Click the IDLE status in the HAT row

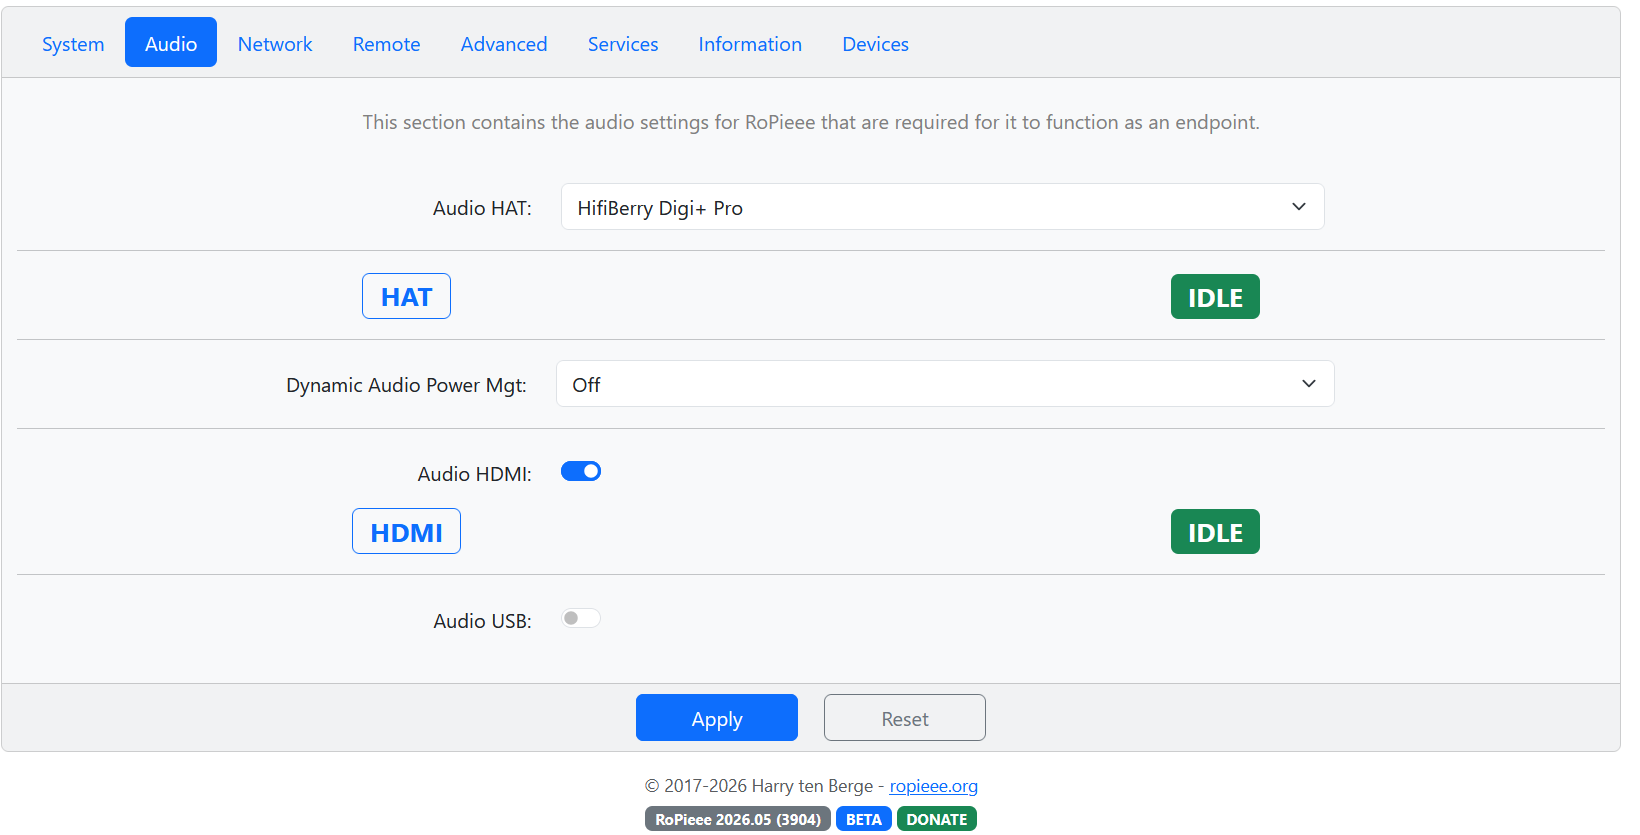click(x=1215, y=297)
